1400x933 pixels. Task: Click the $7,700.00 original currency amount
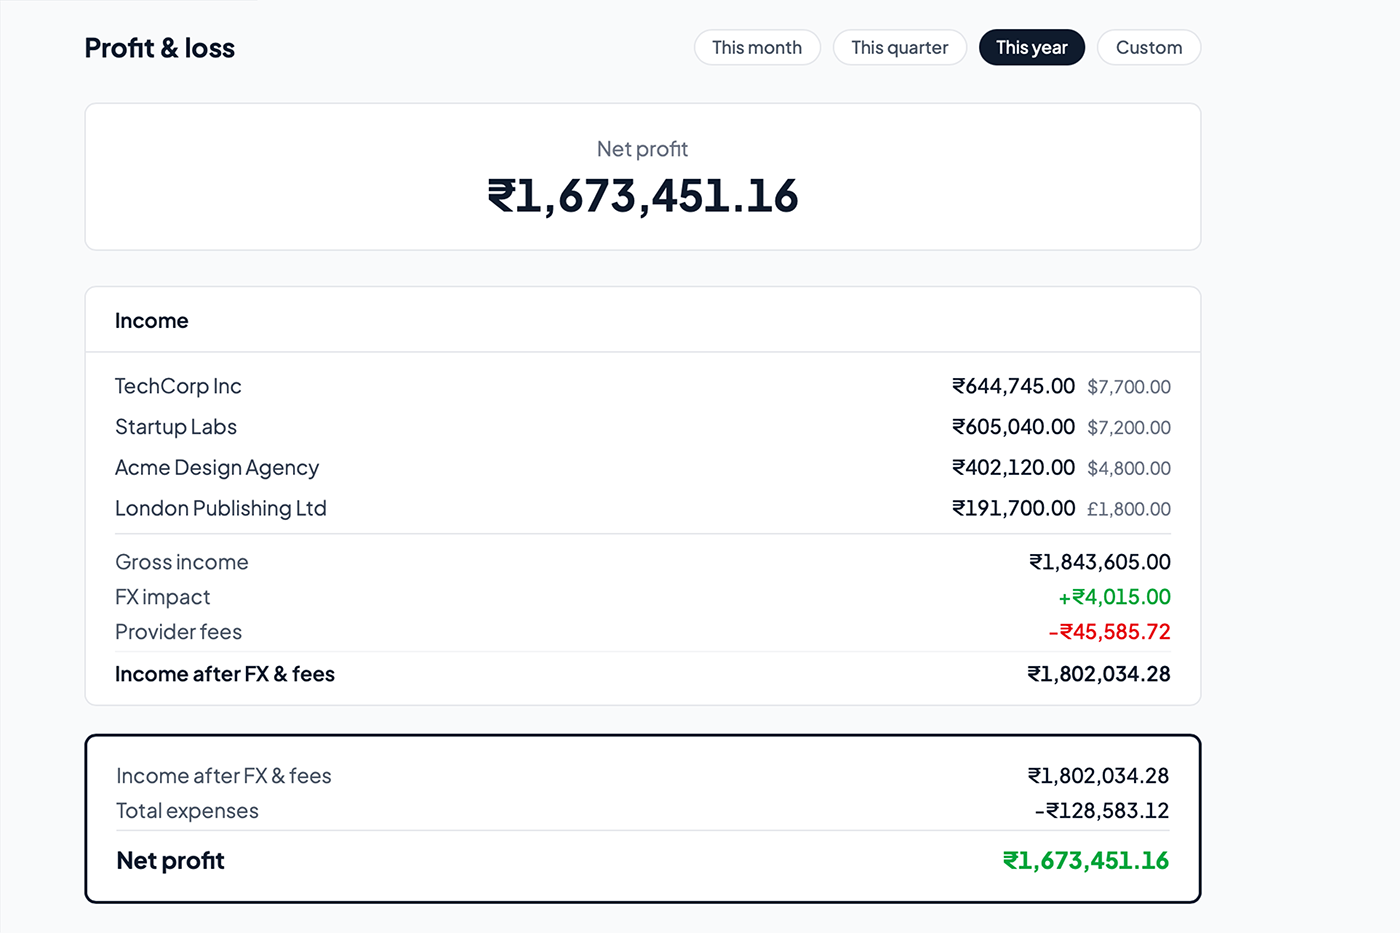(x=1128, y=387)
